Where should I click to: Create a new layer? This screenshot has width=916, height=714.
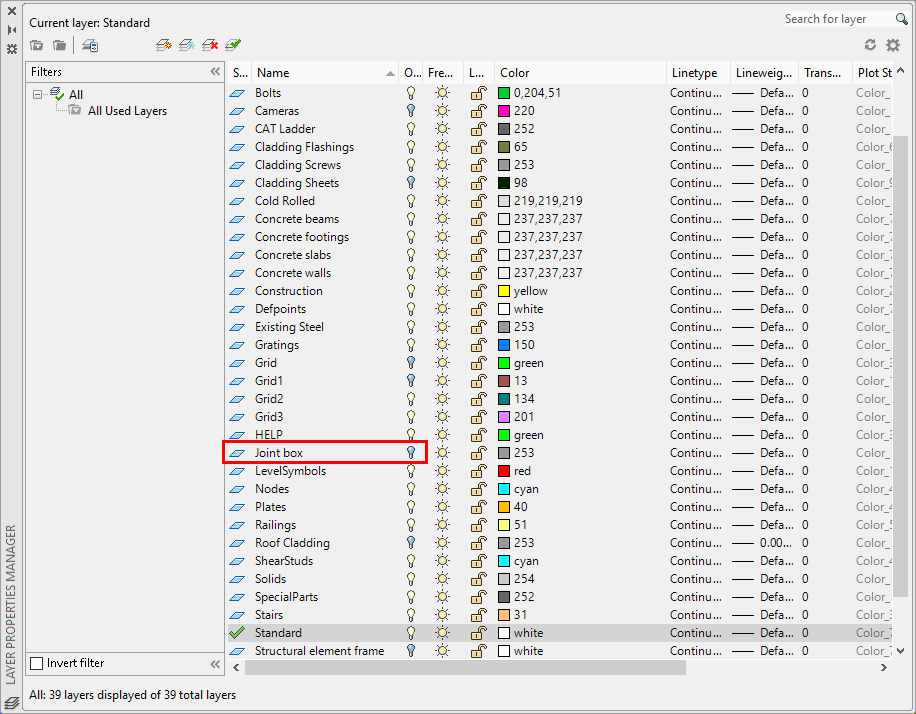163,45
